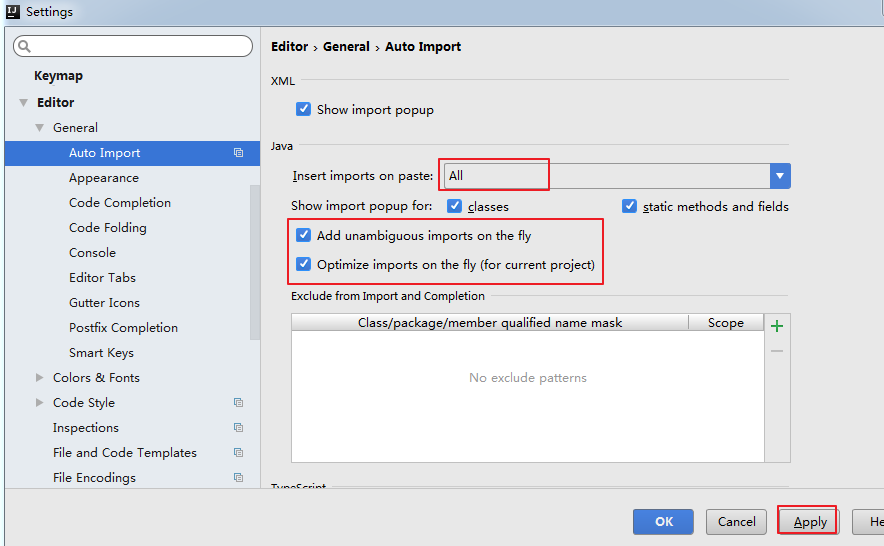Select Inspections in the settings tree
884x546 pixels.
[x=86, y=428]
